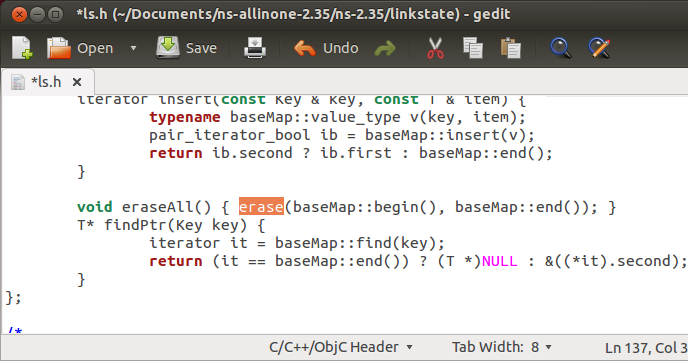Paste from the clipboard icon
The width and height of the screenshot is (688, 361).
[510, 48]
